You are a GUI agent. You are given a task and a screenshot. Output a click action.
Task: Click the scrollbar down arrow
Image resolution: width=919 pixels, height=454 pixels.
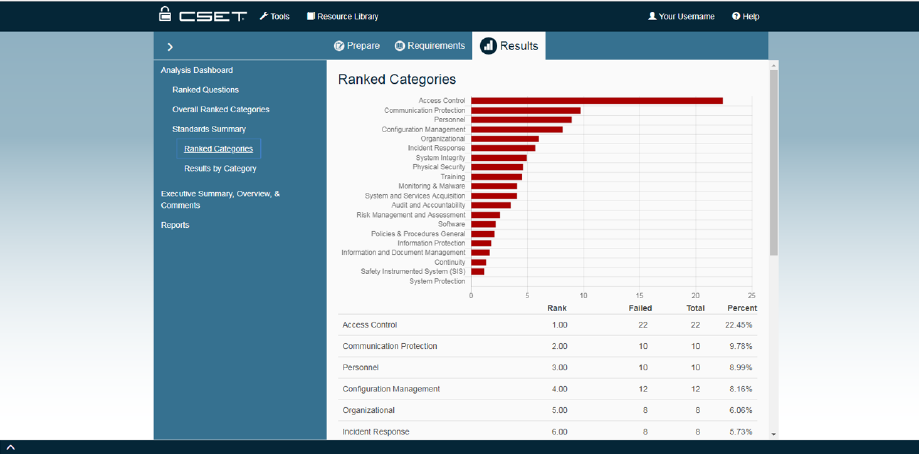point(774,434)
